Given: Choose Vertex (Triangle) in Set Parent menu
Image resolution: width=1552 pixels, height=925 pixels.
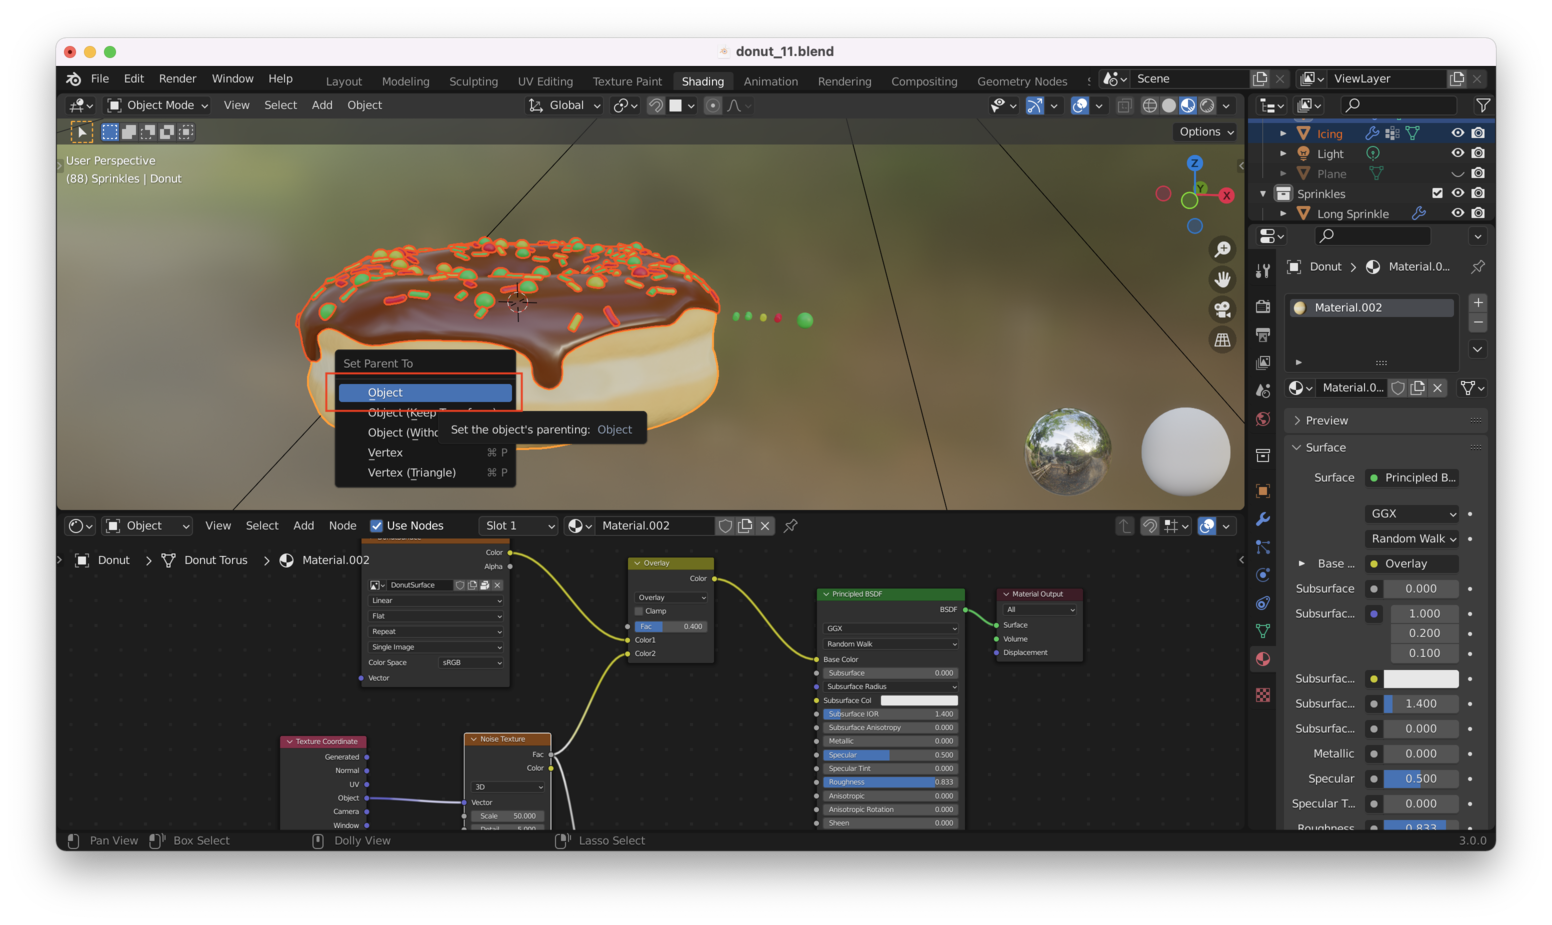Looking at the screenshot, I should pos(411,473).
